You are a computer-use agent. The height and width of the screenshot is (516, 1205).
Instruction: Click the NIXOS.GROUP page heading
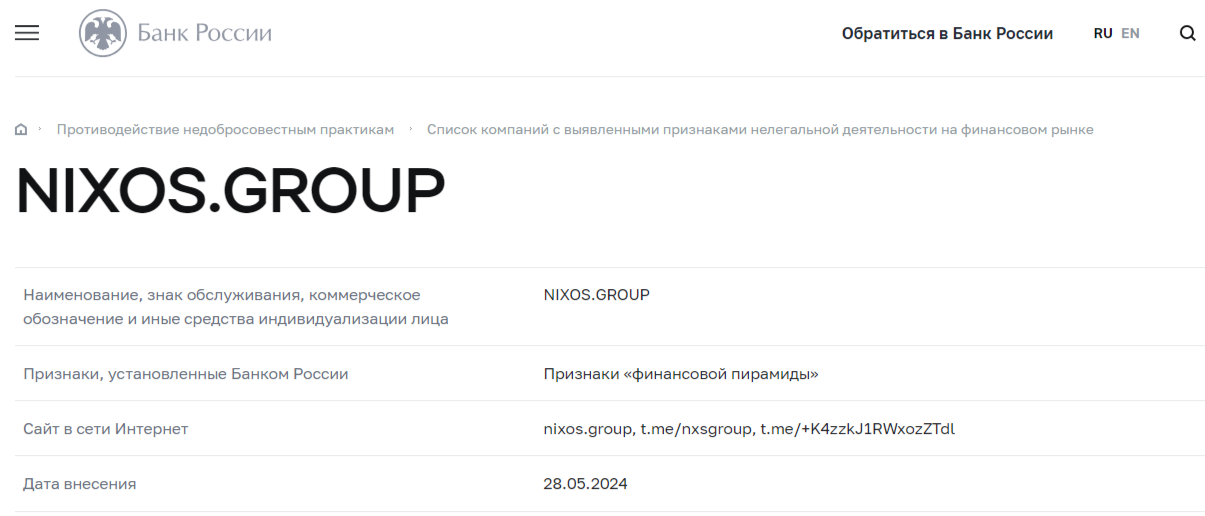[x=230, y=192]
